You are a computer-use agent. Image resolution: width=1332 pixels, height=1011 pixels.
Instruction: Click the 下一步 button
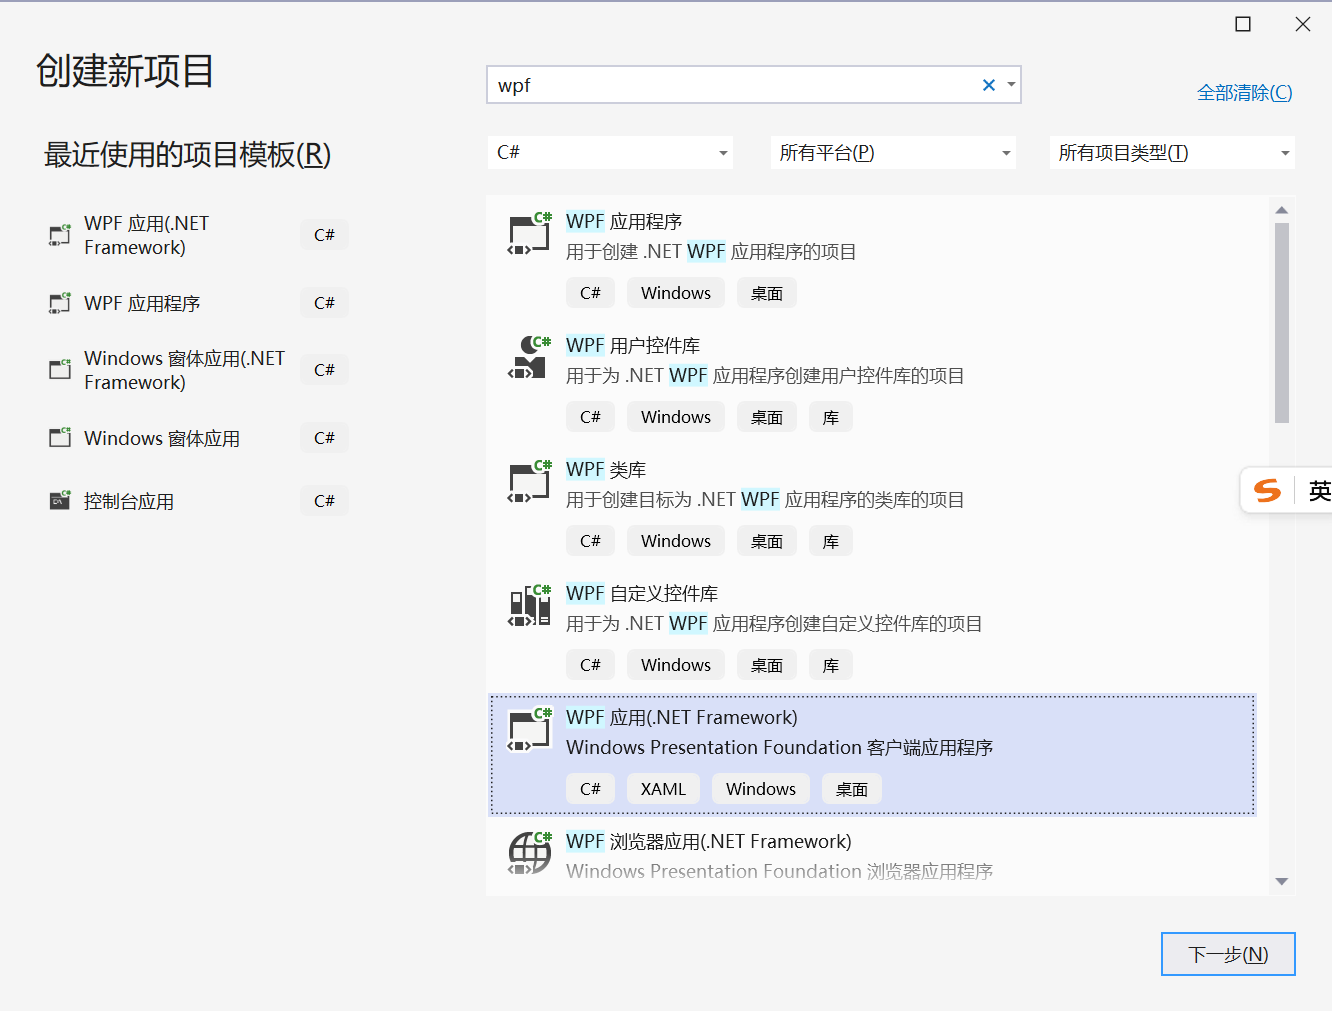pyautogui.click(x=1228, y=954)
